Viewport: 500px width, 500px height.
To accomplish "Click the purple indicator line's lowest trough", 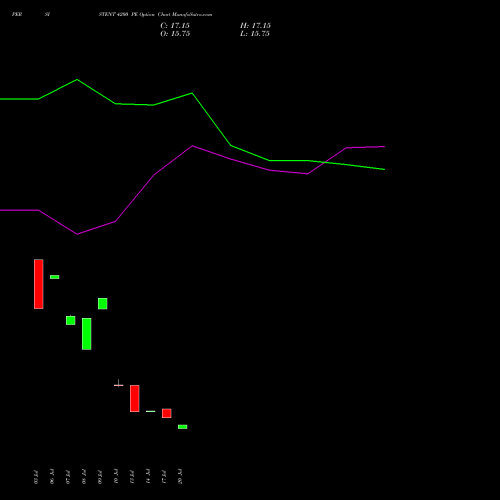I will pos(77,234).
